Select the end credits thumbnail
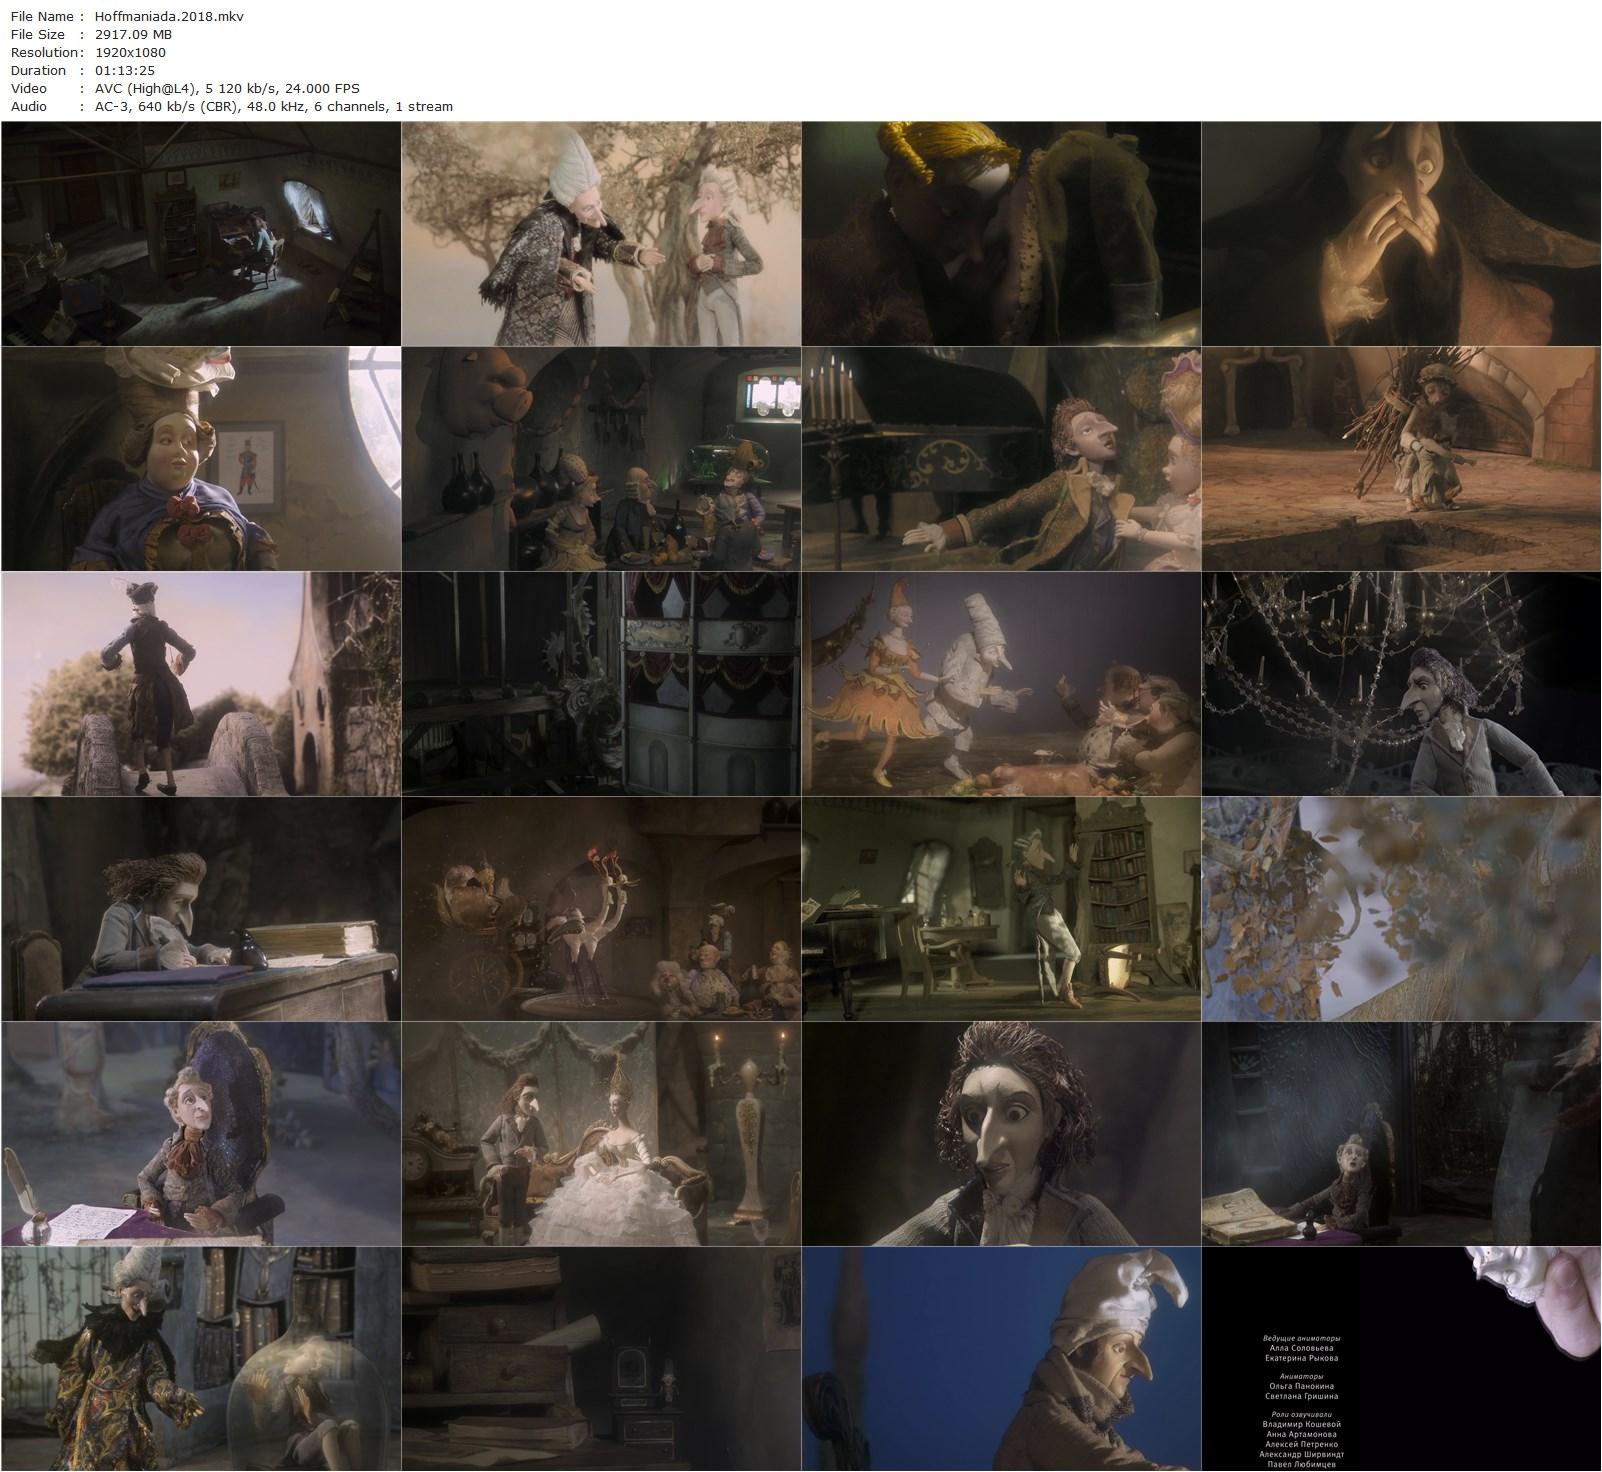1602x1472 pixels. point(1401,1359)
